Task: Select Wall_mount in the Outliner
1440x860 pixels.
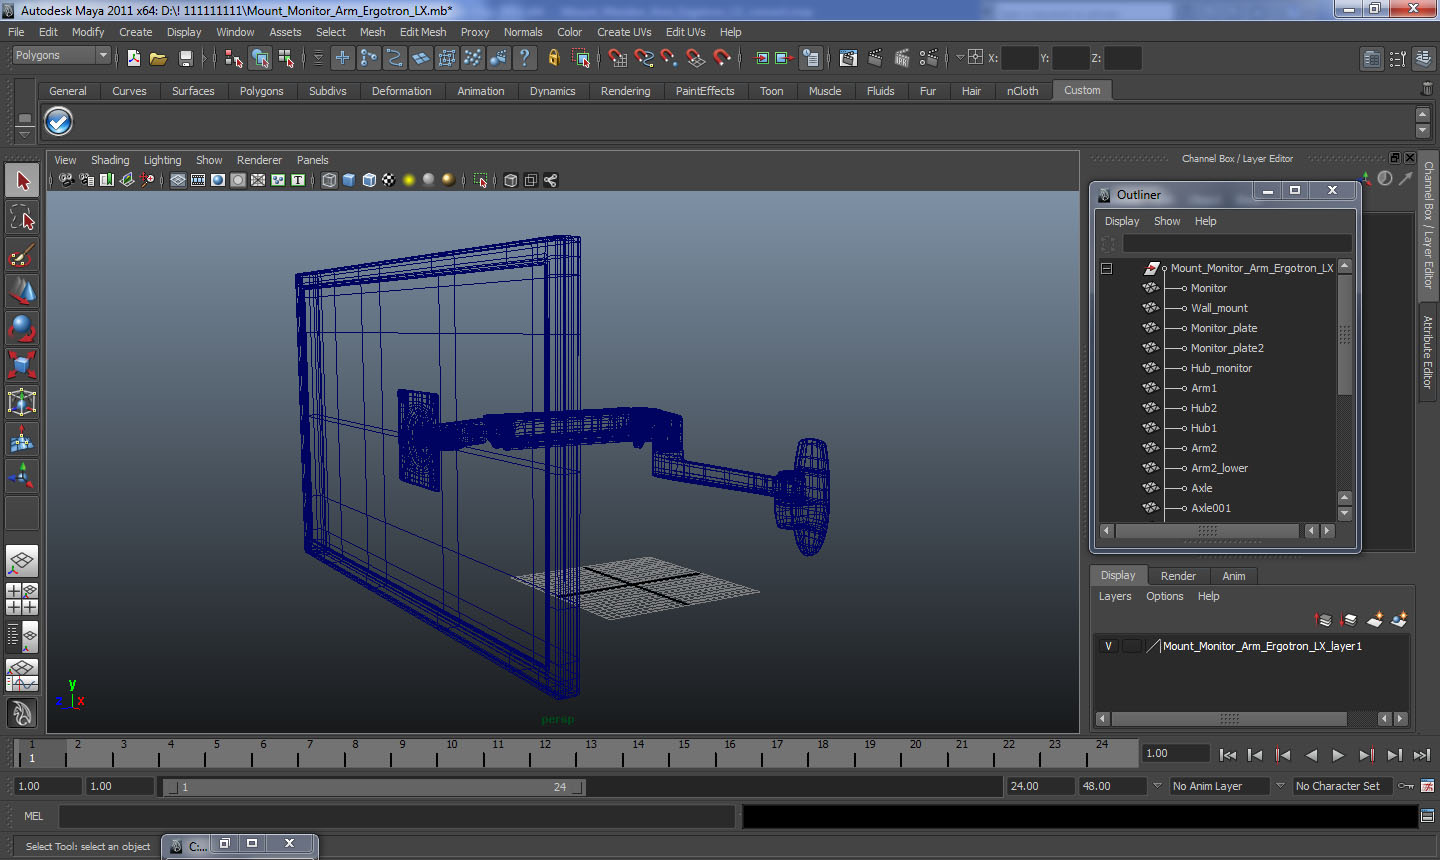Action: [x=1219, y=308]
